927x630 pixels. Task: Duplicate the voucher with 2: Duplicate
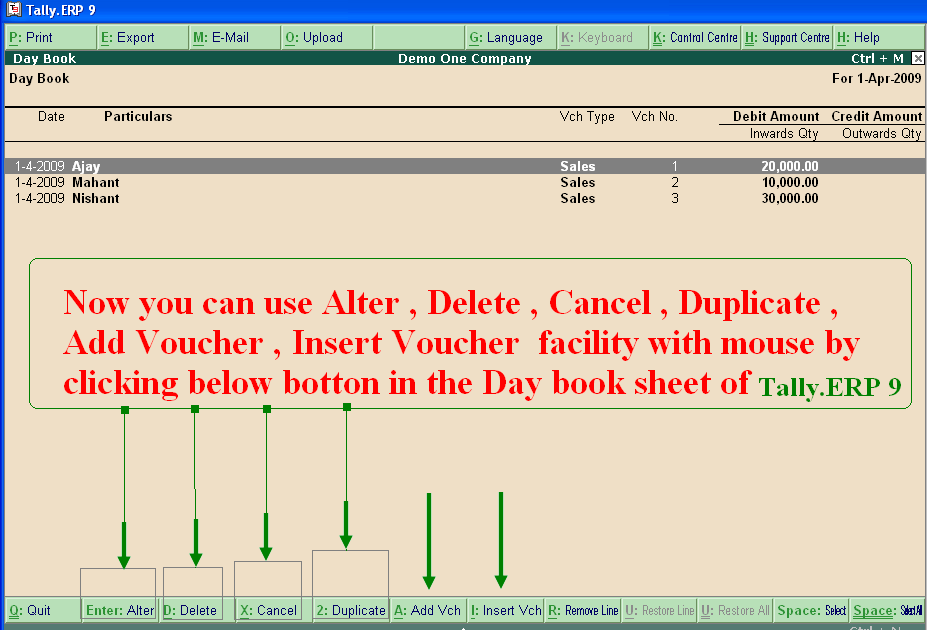click(350, 610)
